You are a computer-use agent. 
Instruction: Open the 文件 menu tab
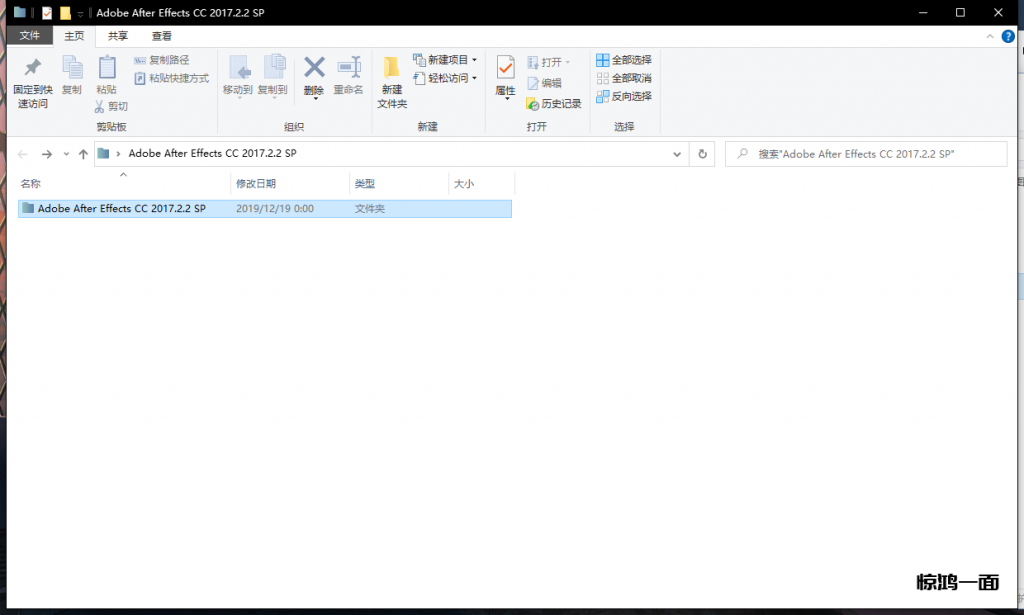(x=30, y=36)
